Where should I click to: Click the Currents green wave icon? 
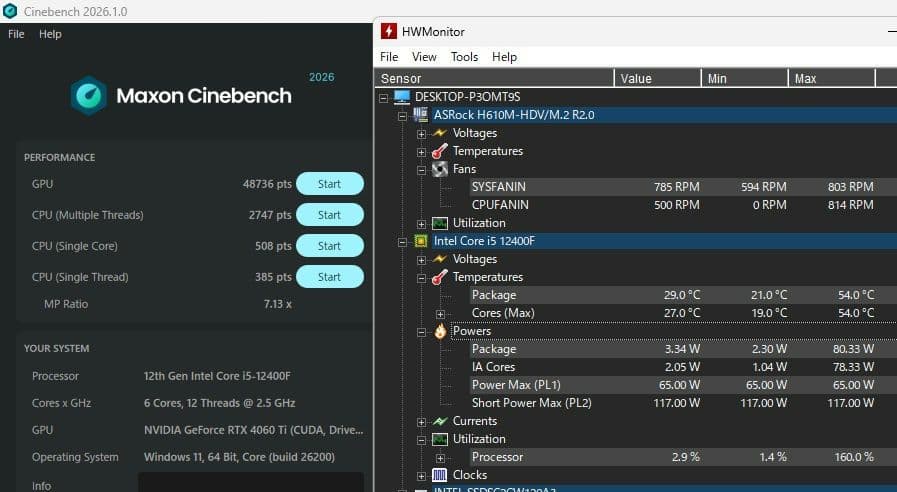coord(439,421)
